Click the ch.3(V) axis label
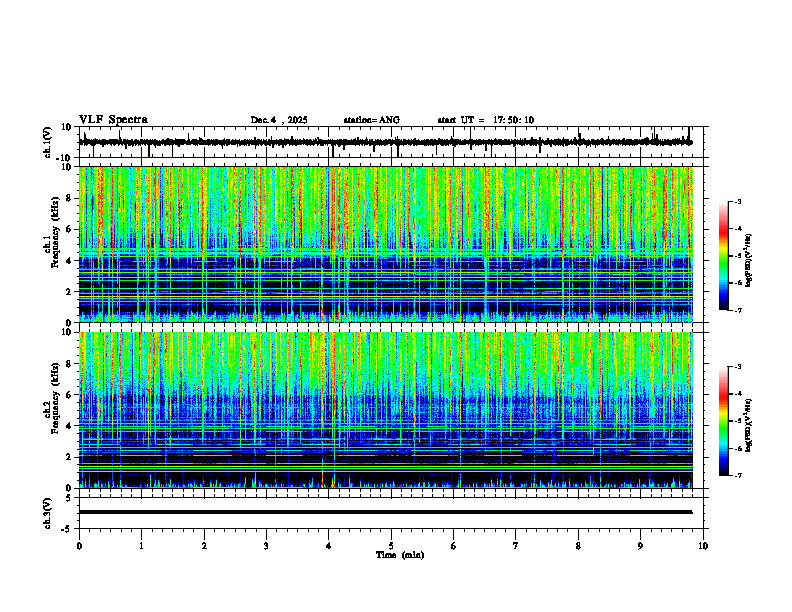The image size is (792, 612). 48,513
